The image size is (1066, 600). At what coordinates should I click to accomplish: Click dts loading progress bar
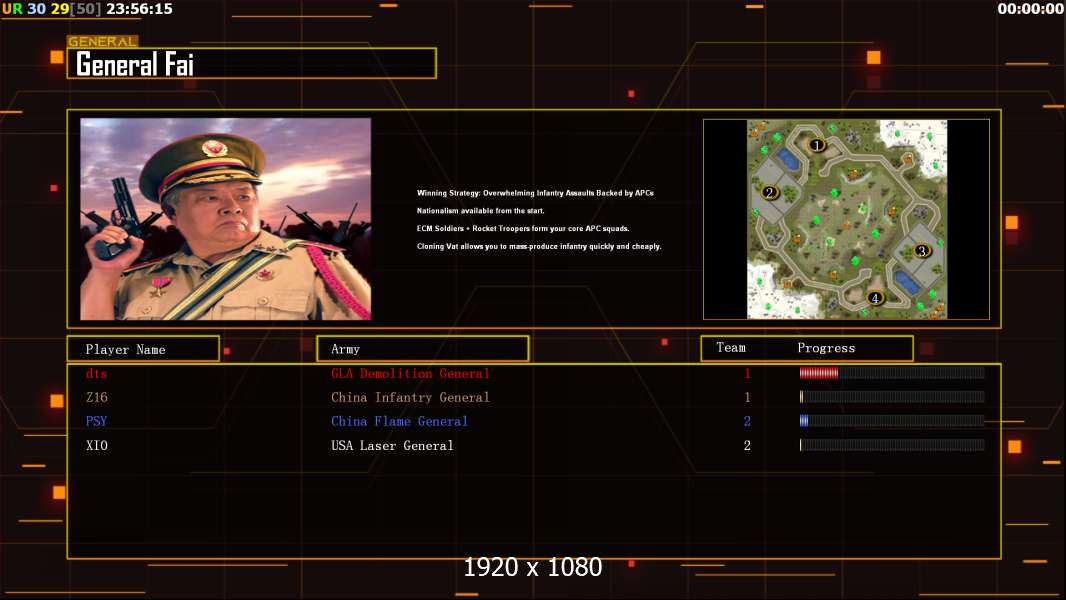[892, 372]
